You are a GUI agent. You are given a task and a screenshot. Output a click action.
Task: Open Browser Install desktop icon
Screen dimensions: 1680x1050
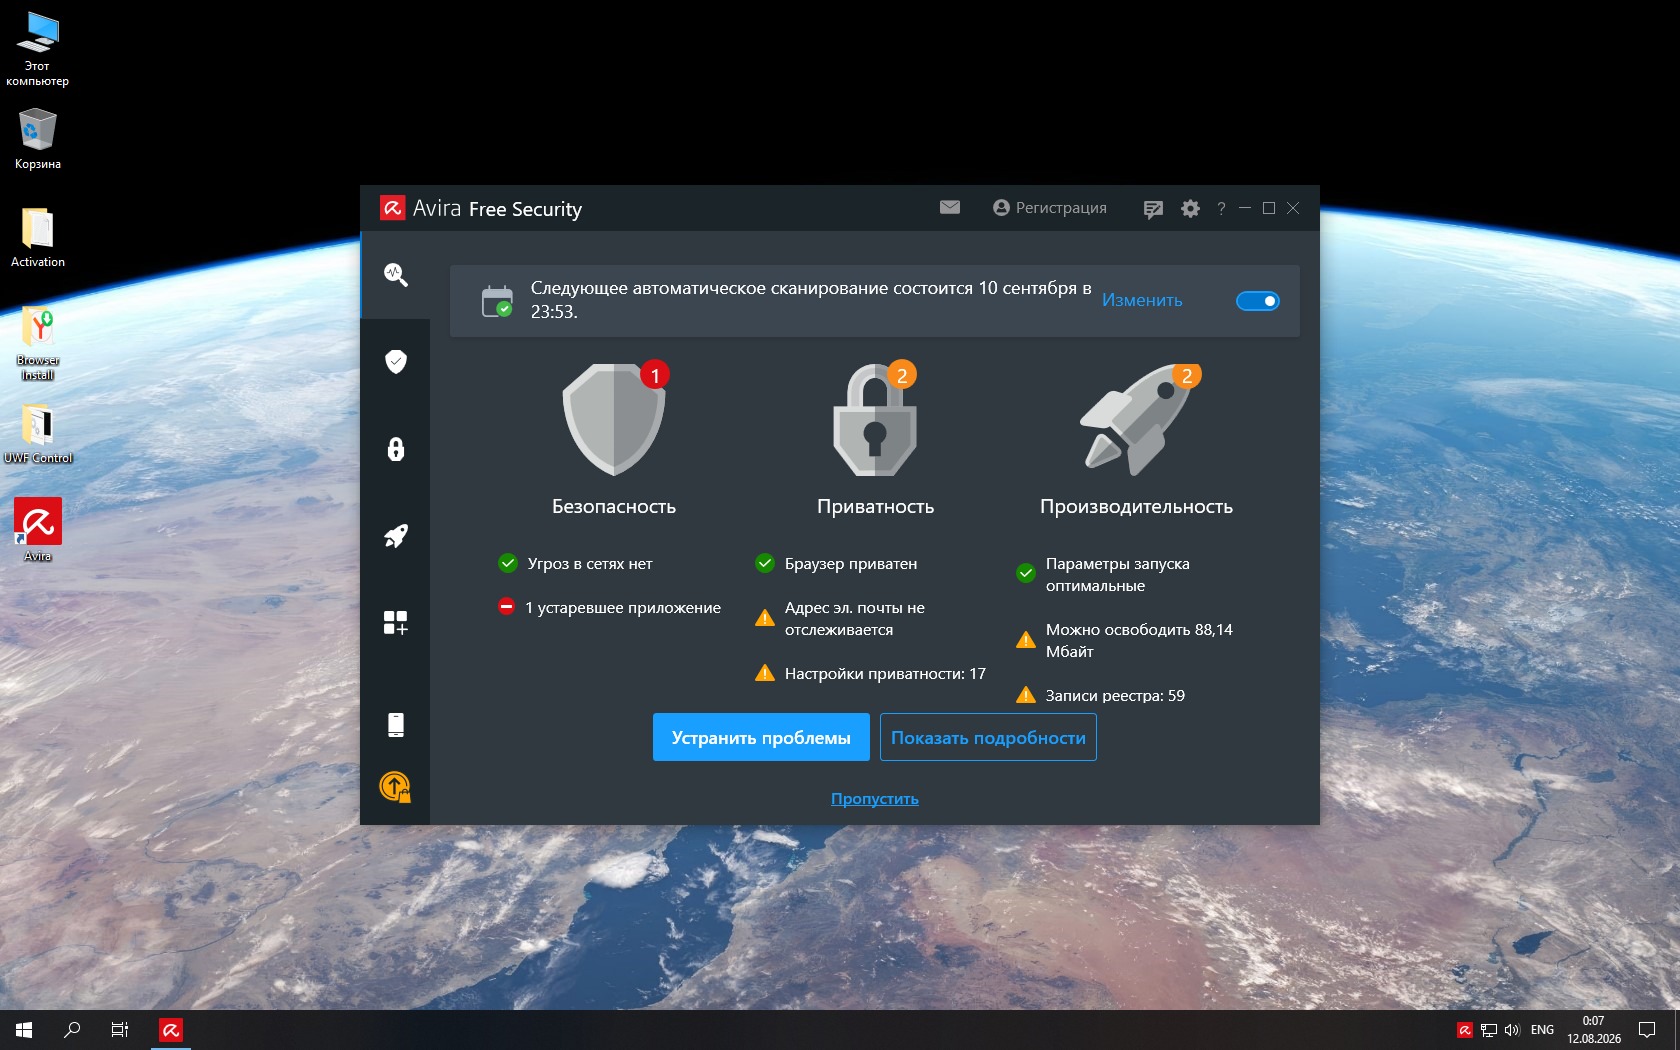38,343
